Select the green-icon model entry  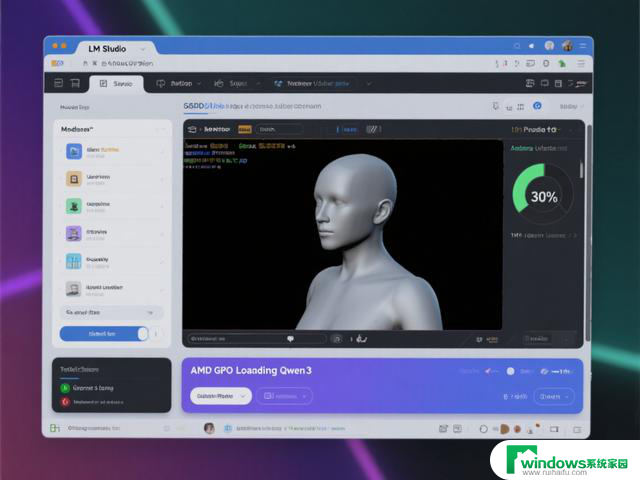point(112,206)
